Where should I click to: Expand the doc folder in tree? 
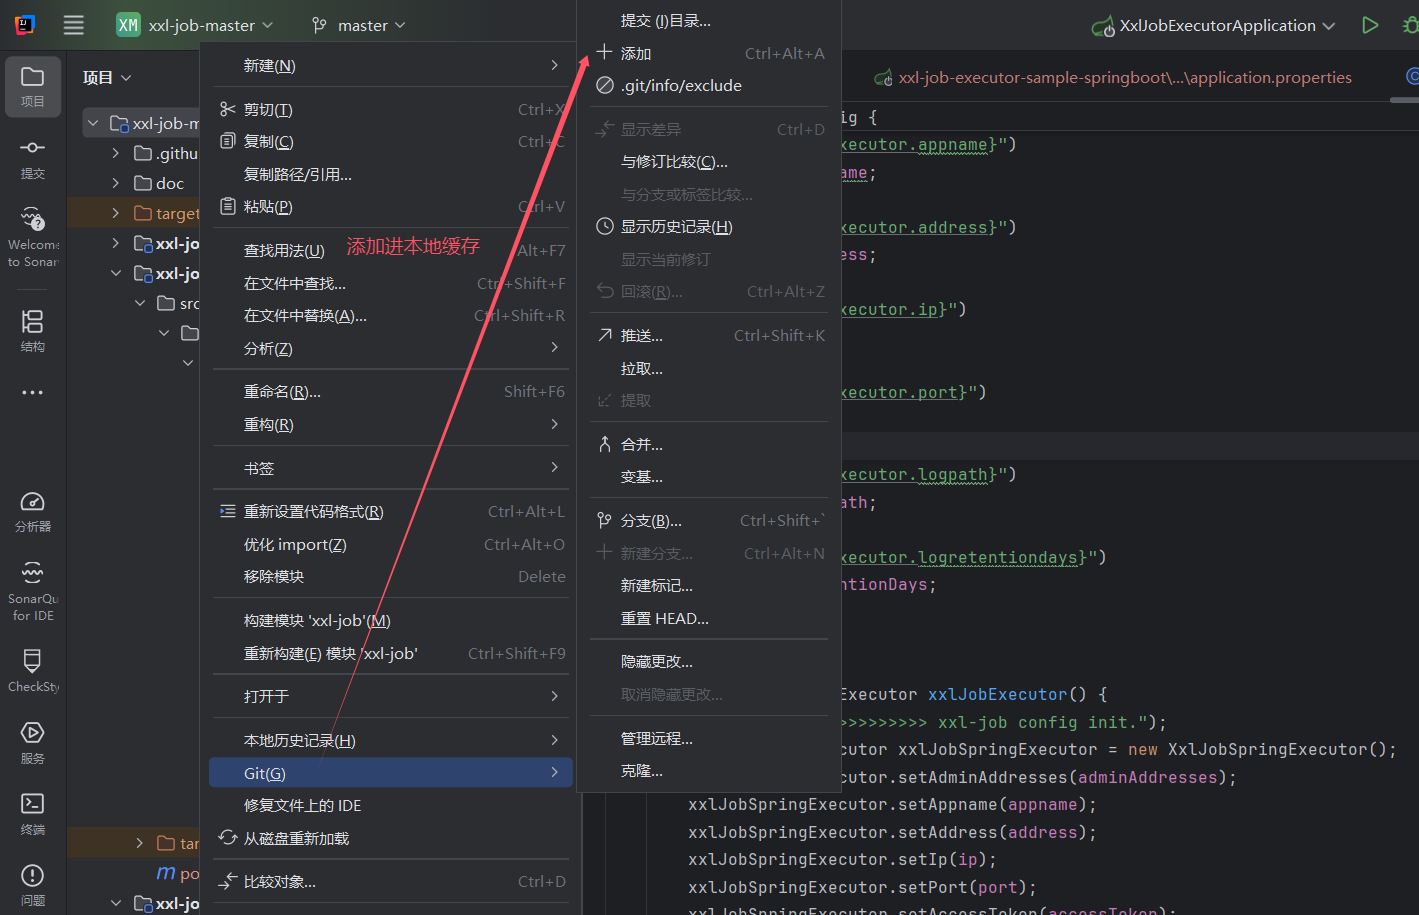pyautogui.click(x=116, y=183)
